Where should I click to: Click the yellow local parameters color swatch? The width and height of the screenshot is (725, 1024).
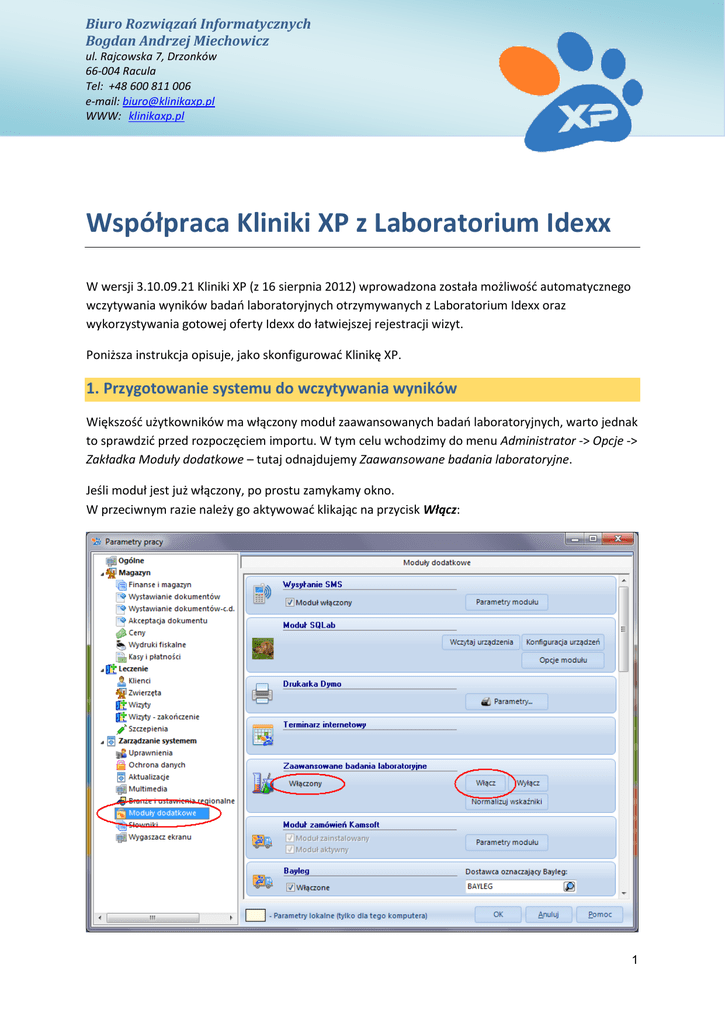pos(256,915)
